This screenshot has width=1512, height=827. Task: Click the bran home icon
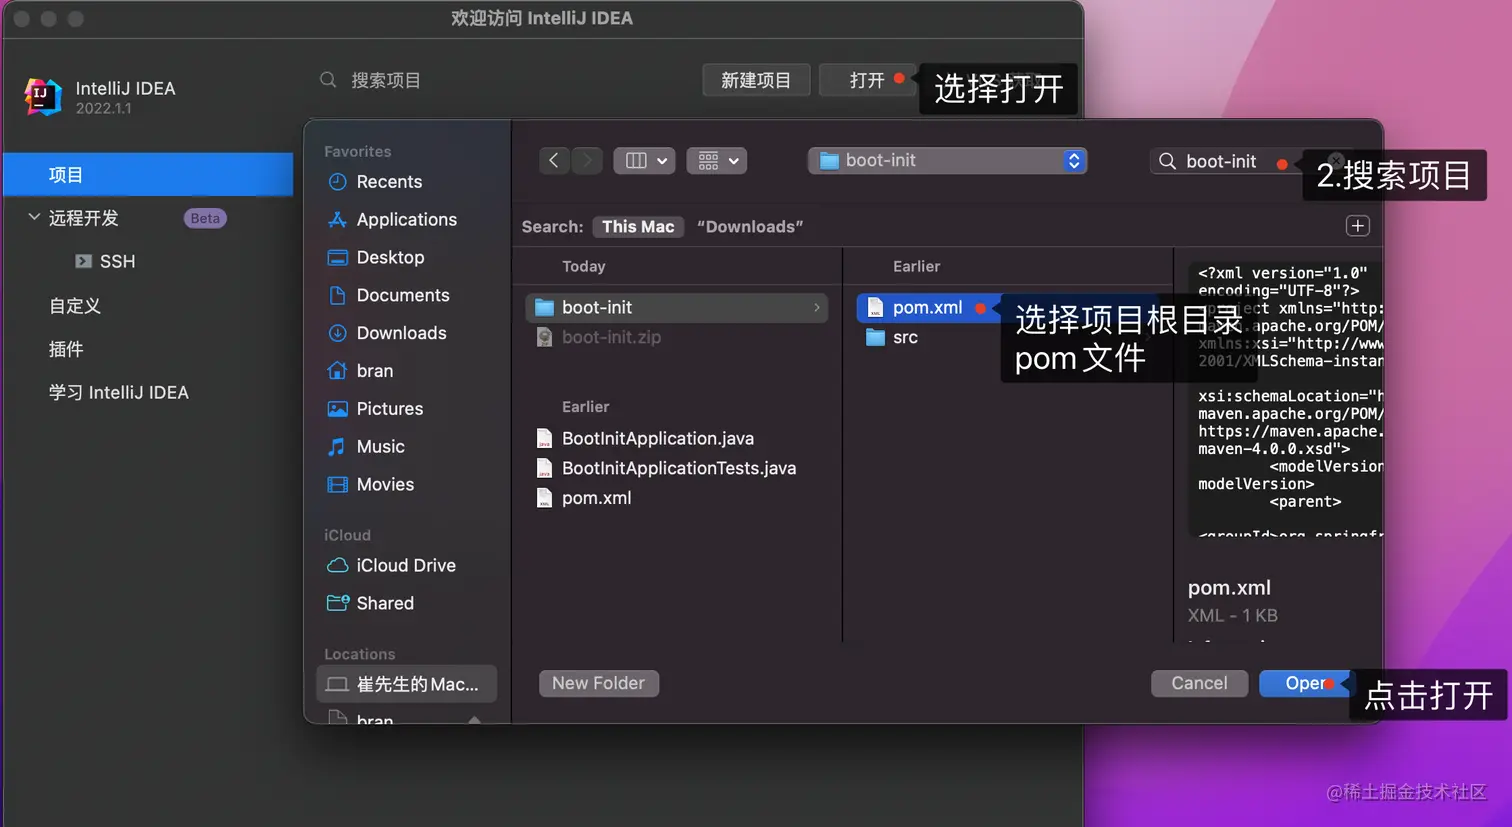(338, 371)
